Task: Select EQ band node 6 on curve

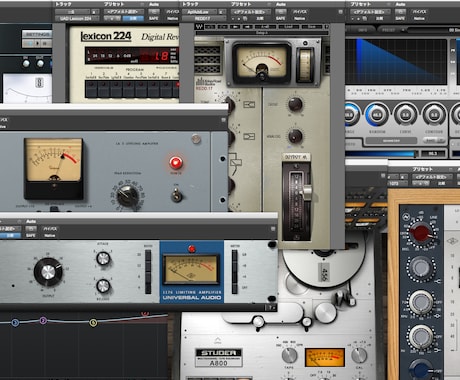Action: [x=93, y=322]
